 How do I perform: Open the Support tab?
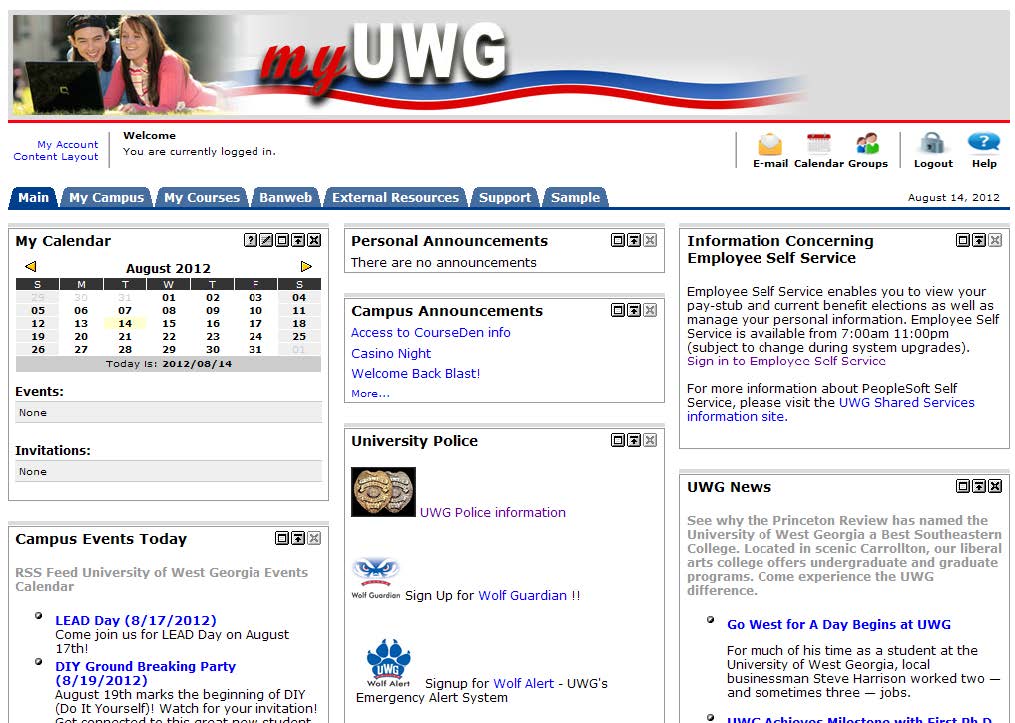pos(505,197)
